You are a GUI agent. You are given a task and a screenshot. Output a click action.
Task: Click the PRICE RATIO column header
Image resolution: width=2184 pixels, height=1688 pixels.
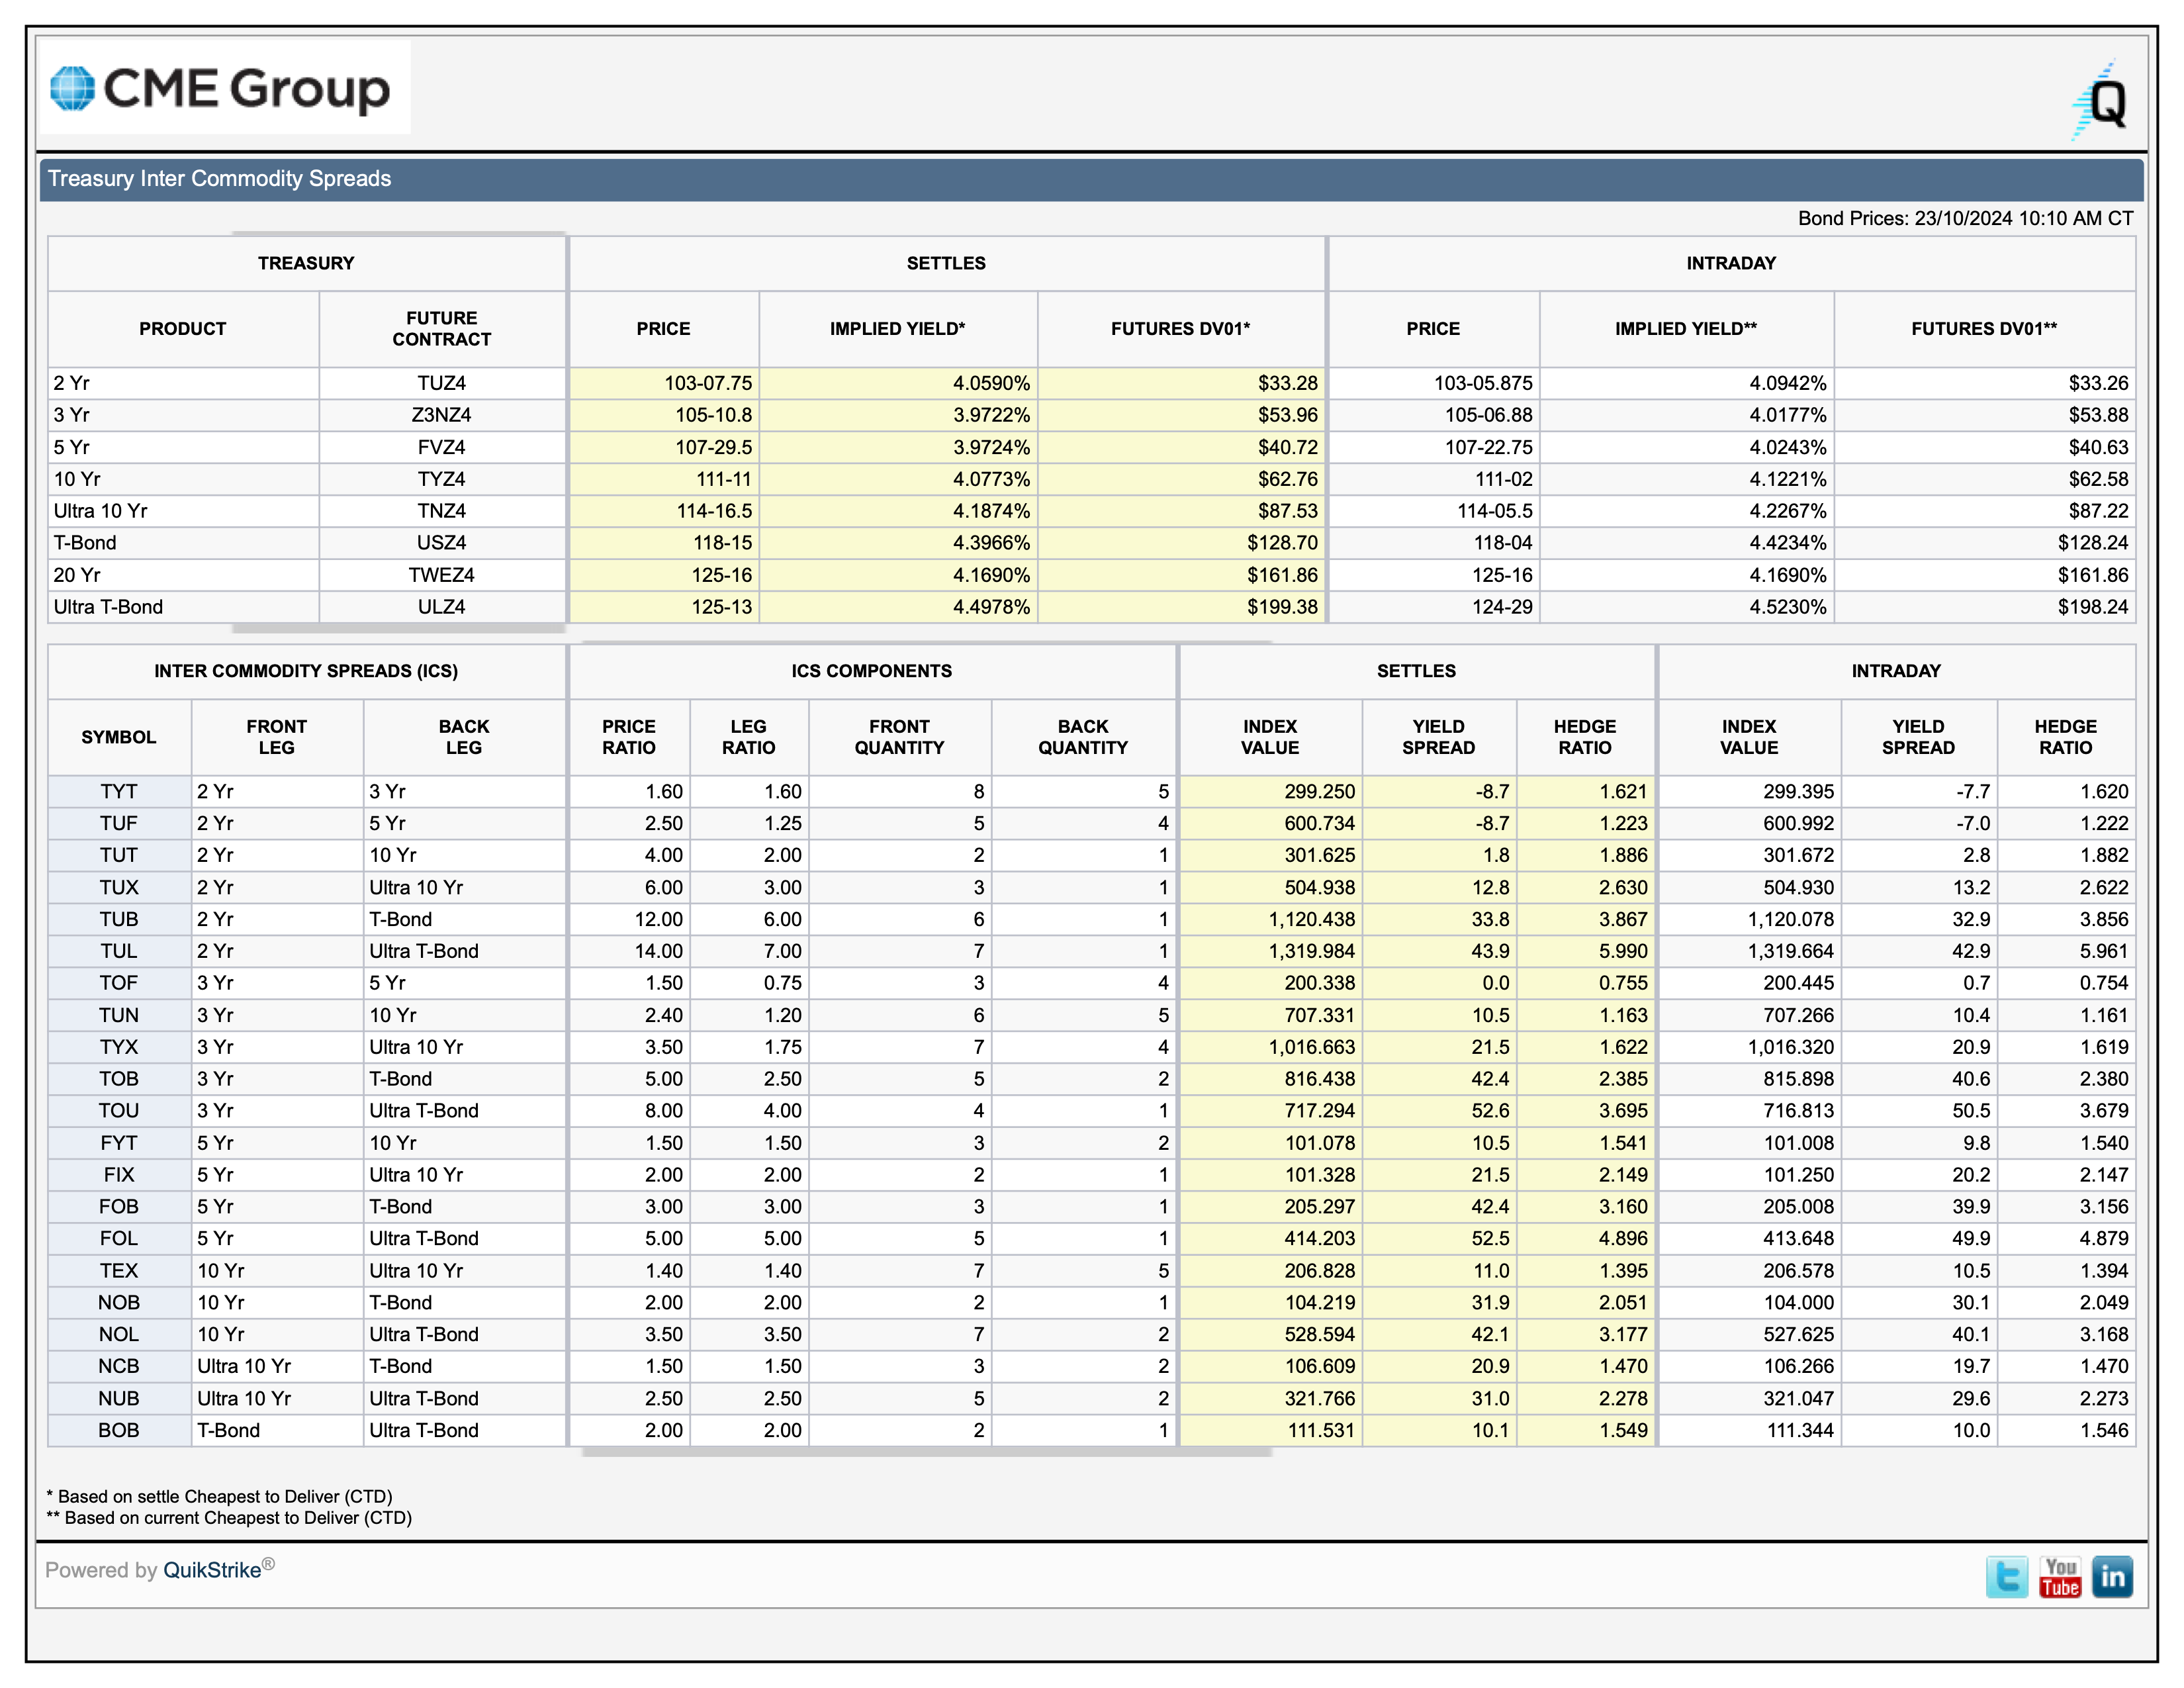pos(628,737)
